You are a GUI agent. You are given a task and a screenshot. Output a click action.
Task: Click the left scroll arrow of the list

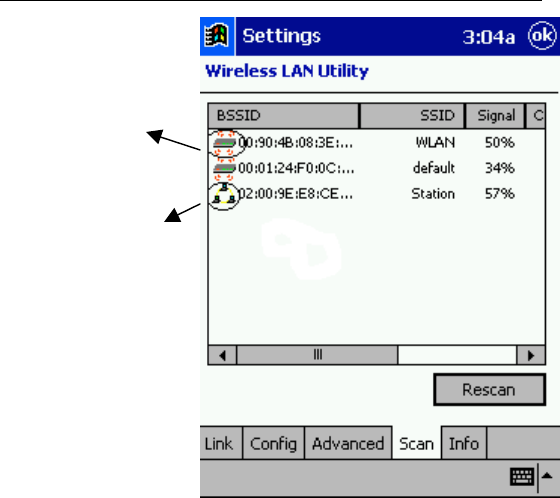222,355
